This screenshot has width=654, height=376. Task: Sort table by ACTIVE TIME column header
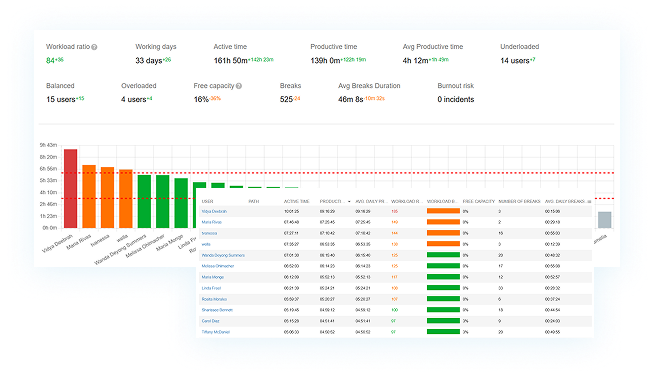point(297,202)
